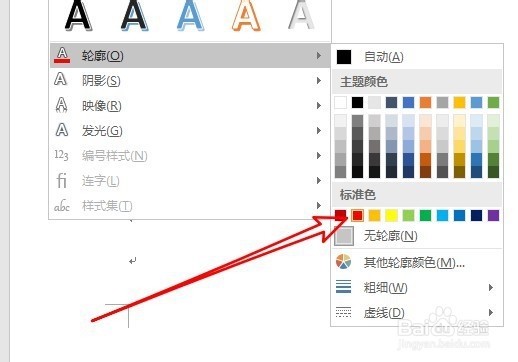Choose No Outline (无轮廓) option
The image size is (518, 362).
tap(417, 236)
